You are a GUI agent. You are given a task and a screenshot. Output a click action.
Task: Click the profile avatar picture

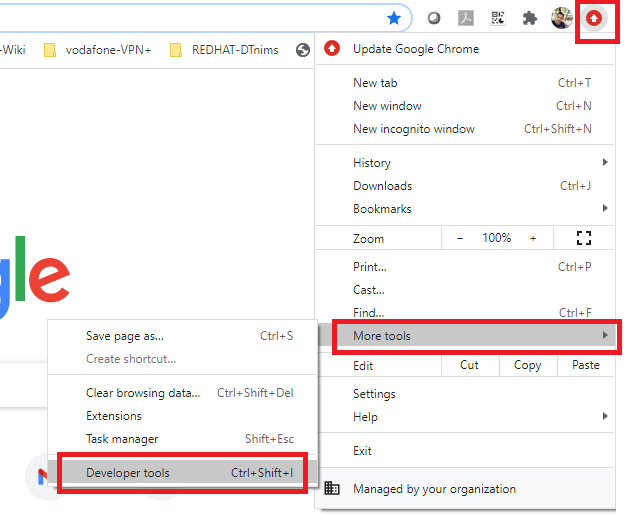561,18
